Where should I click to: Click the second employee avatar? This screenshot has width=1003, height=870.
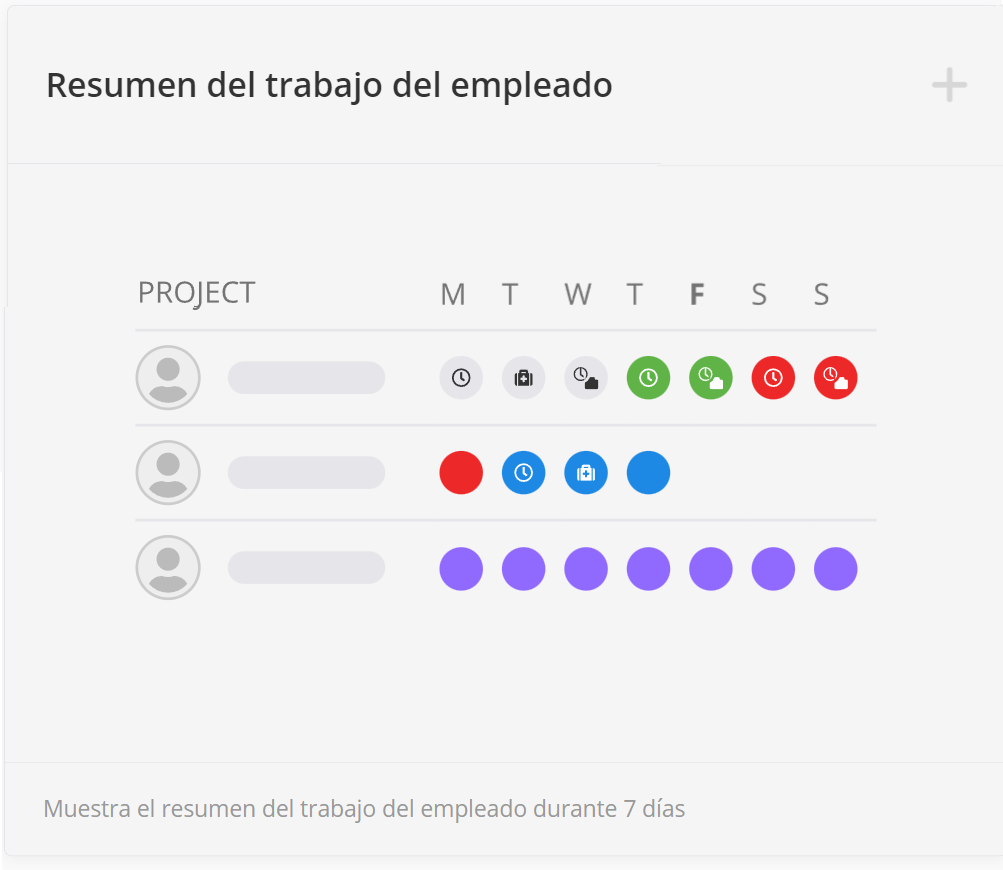pyautogui.click(x=168, y=473)
